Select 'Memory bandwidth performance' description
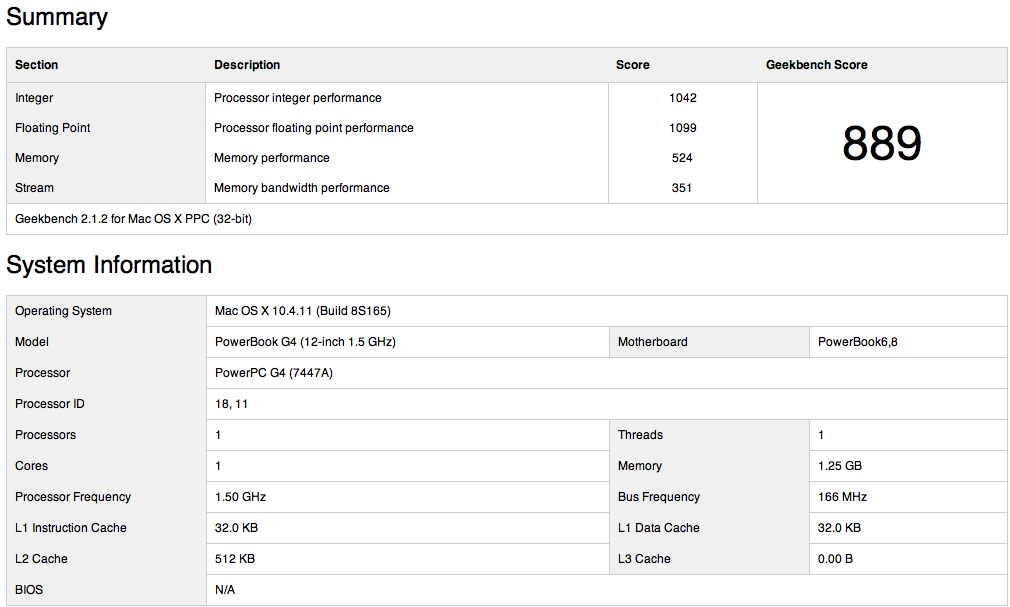This screenshot has width=1010, height=607. click(x=301, y=188)
